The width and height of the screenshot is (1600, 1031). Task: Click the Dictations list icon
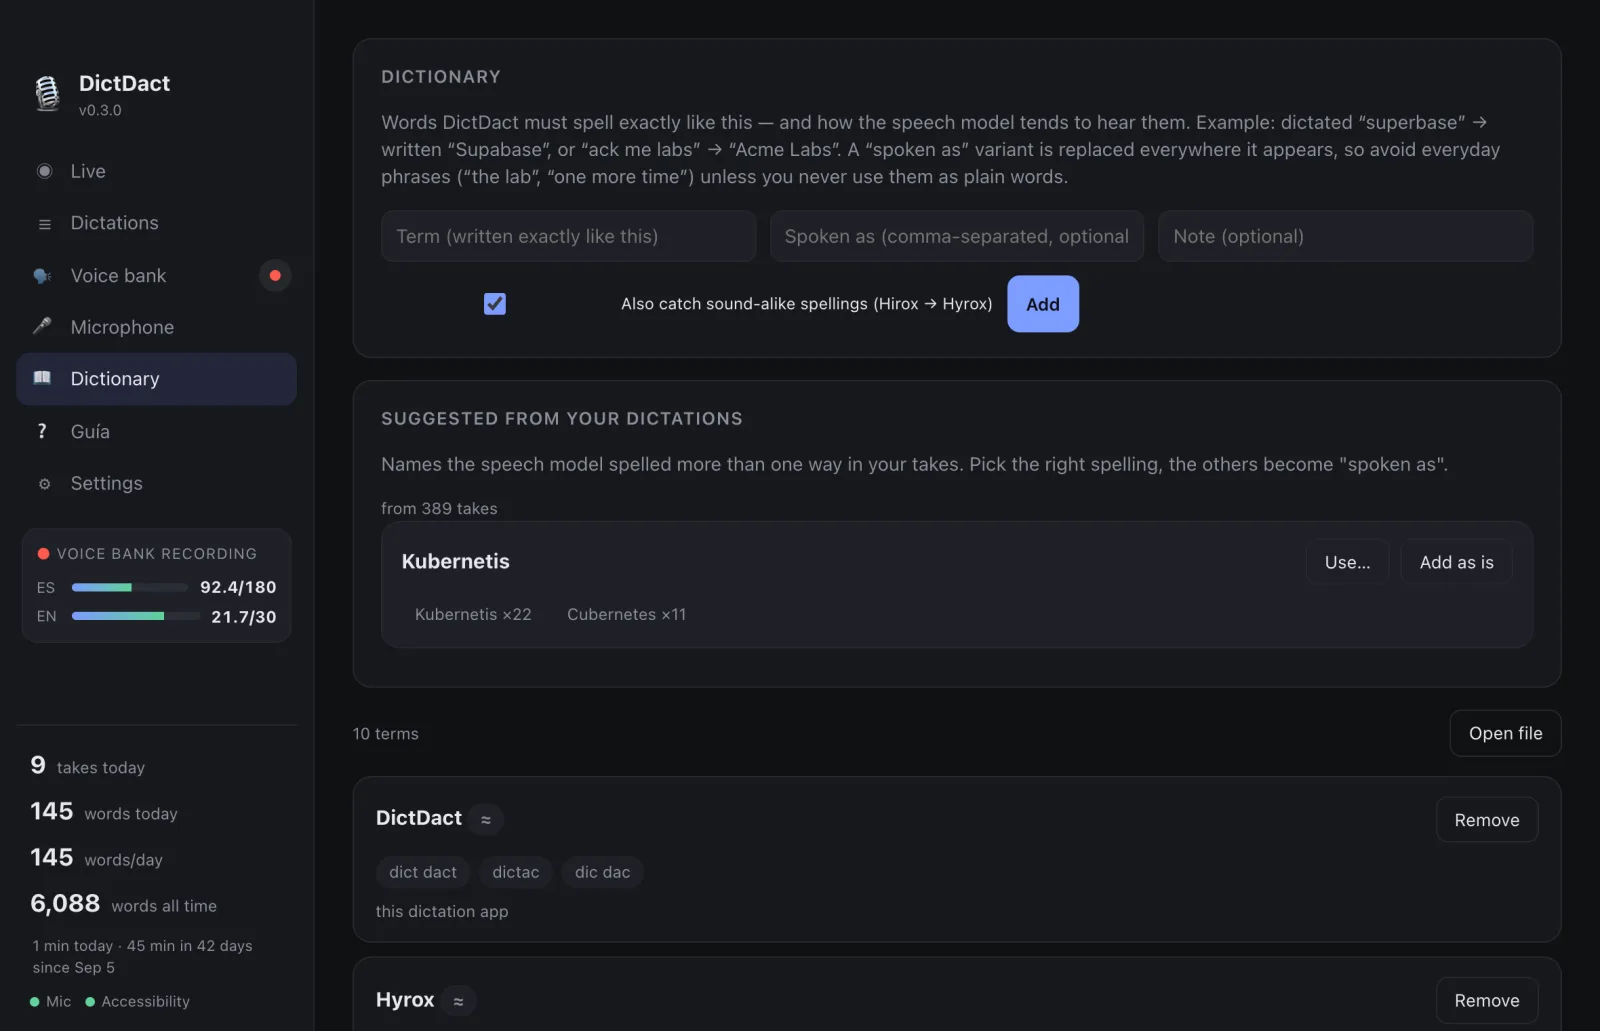coord(44,224)
